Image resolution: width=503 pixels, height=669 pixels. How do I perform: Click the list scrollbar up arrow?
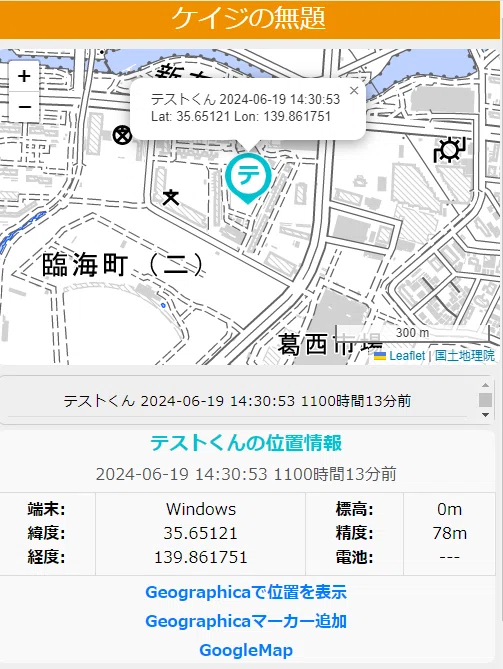pos(486,385)
